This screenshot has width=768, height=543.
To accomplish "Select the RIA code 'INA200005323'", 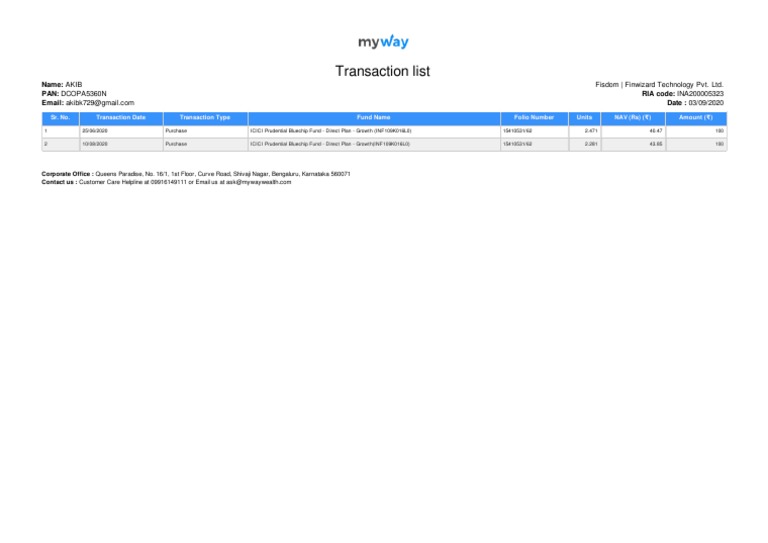I will coord(700,94).
